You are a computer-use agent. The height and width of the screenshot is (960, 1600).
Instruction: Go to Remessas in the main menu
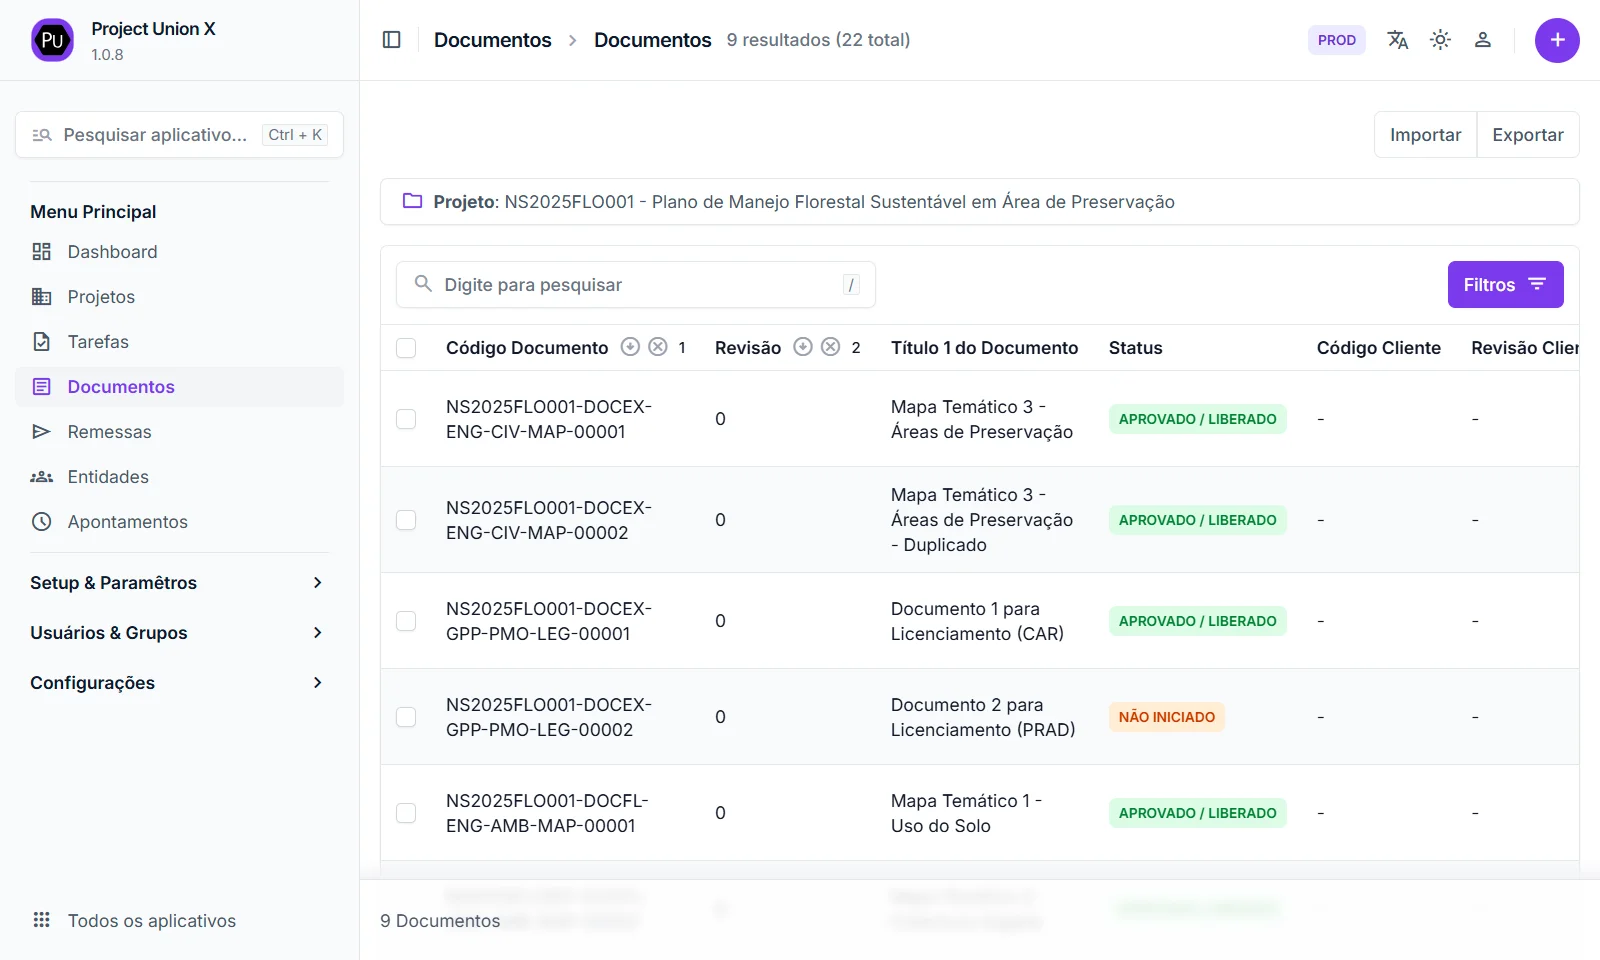pyautogui.click(x=109, y=432)
